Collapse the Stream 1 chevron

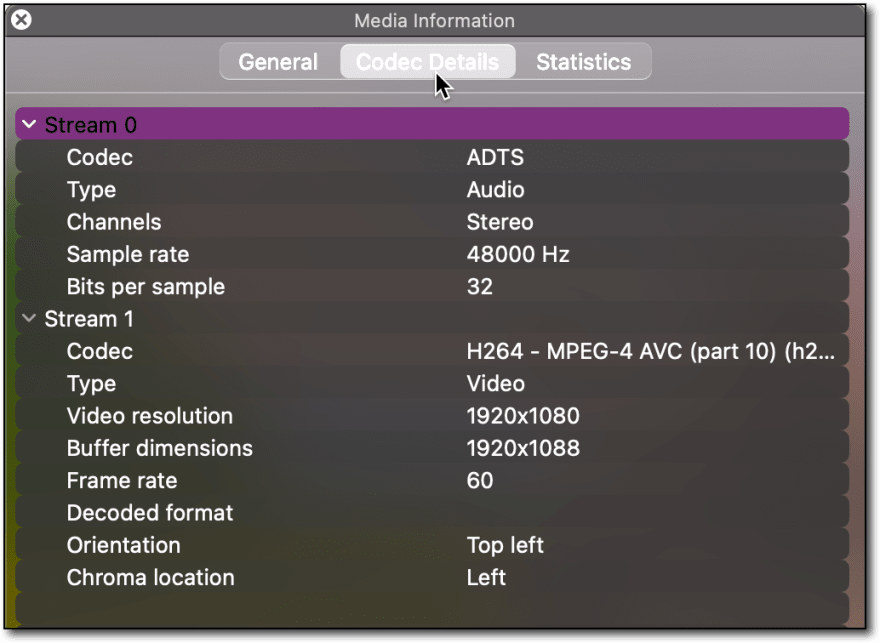29,319
